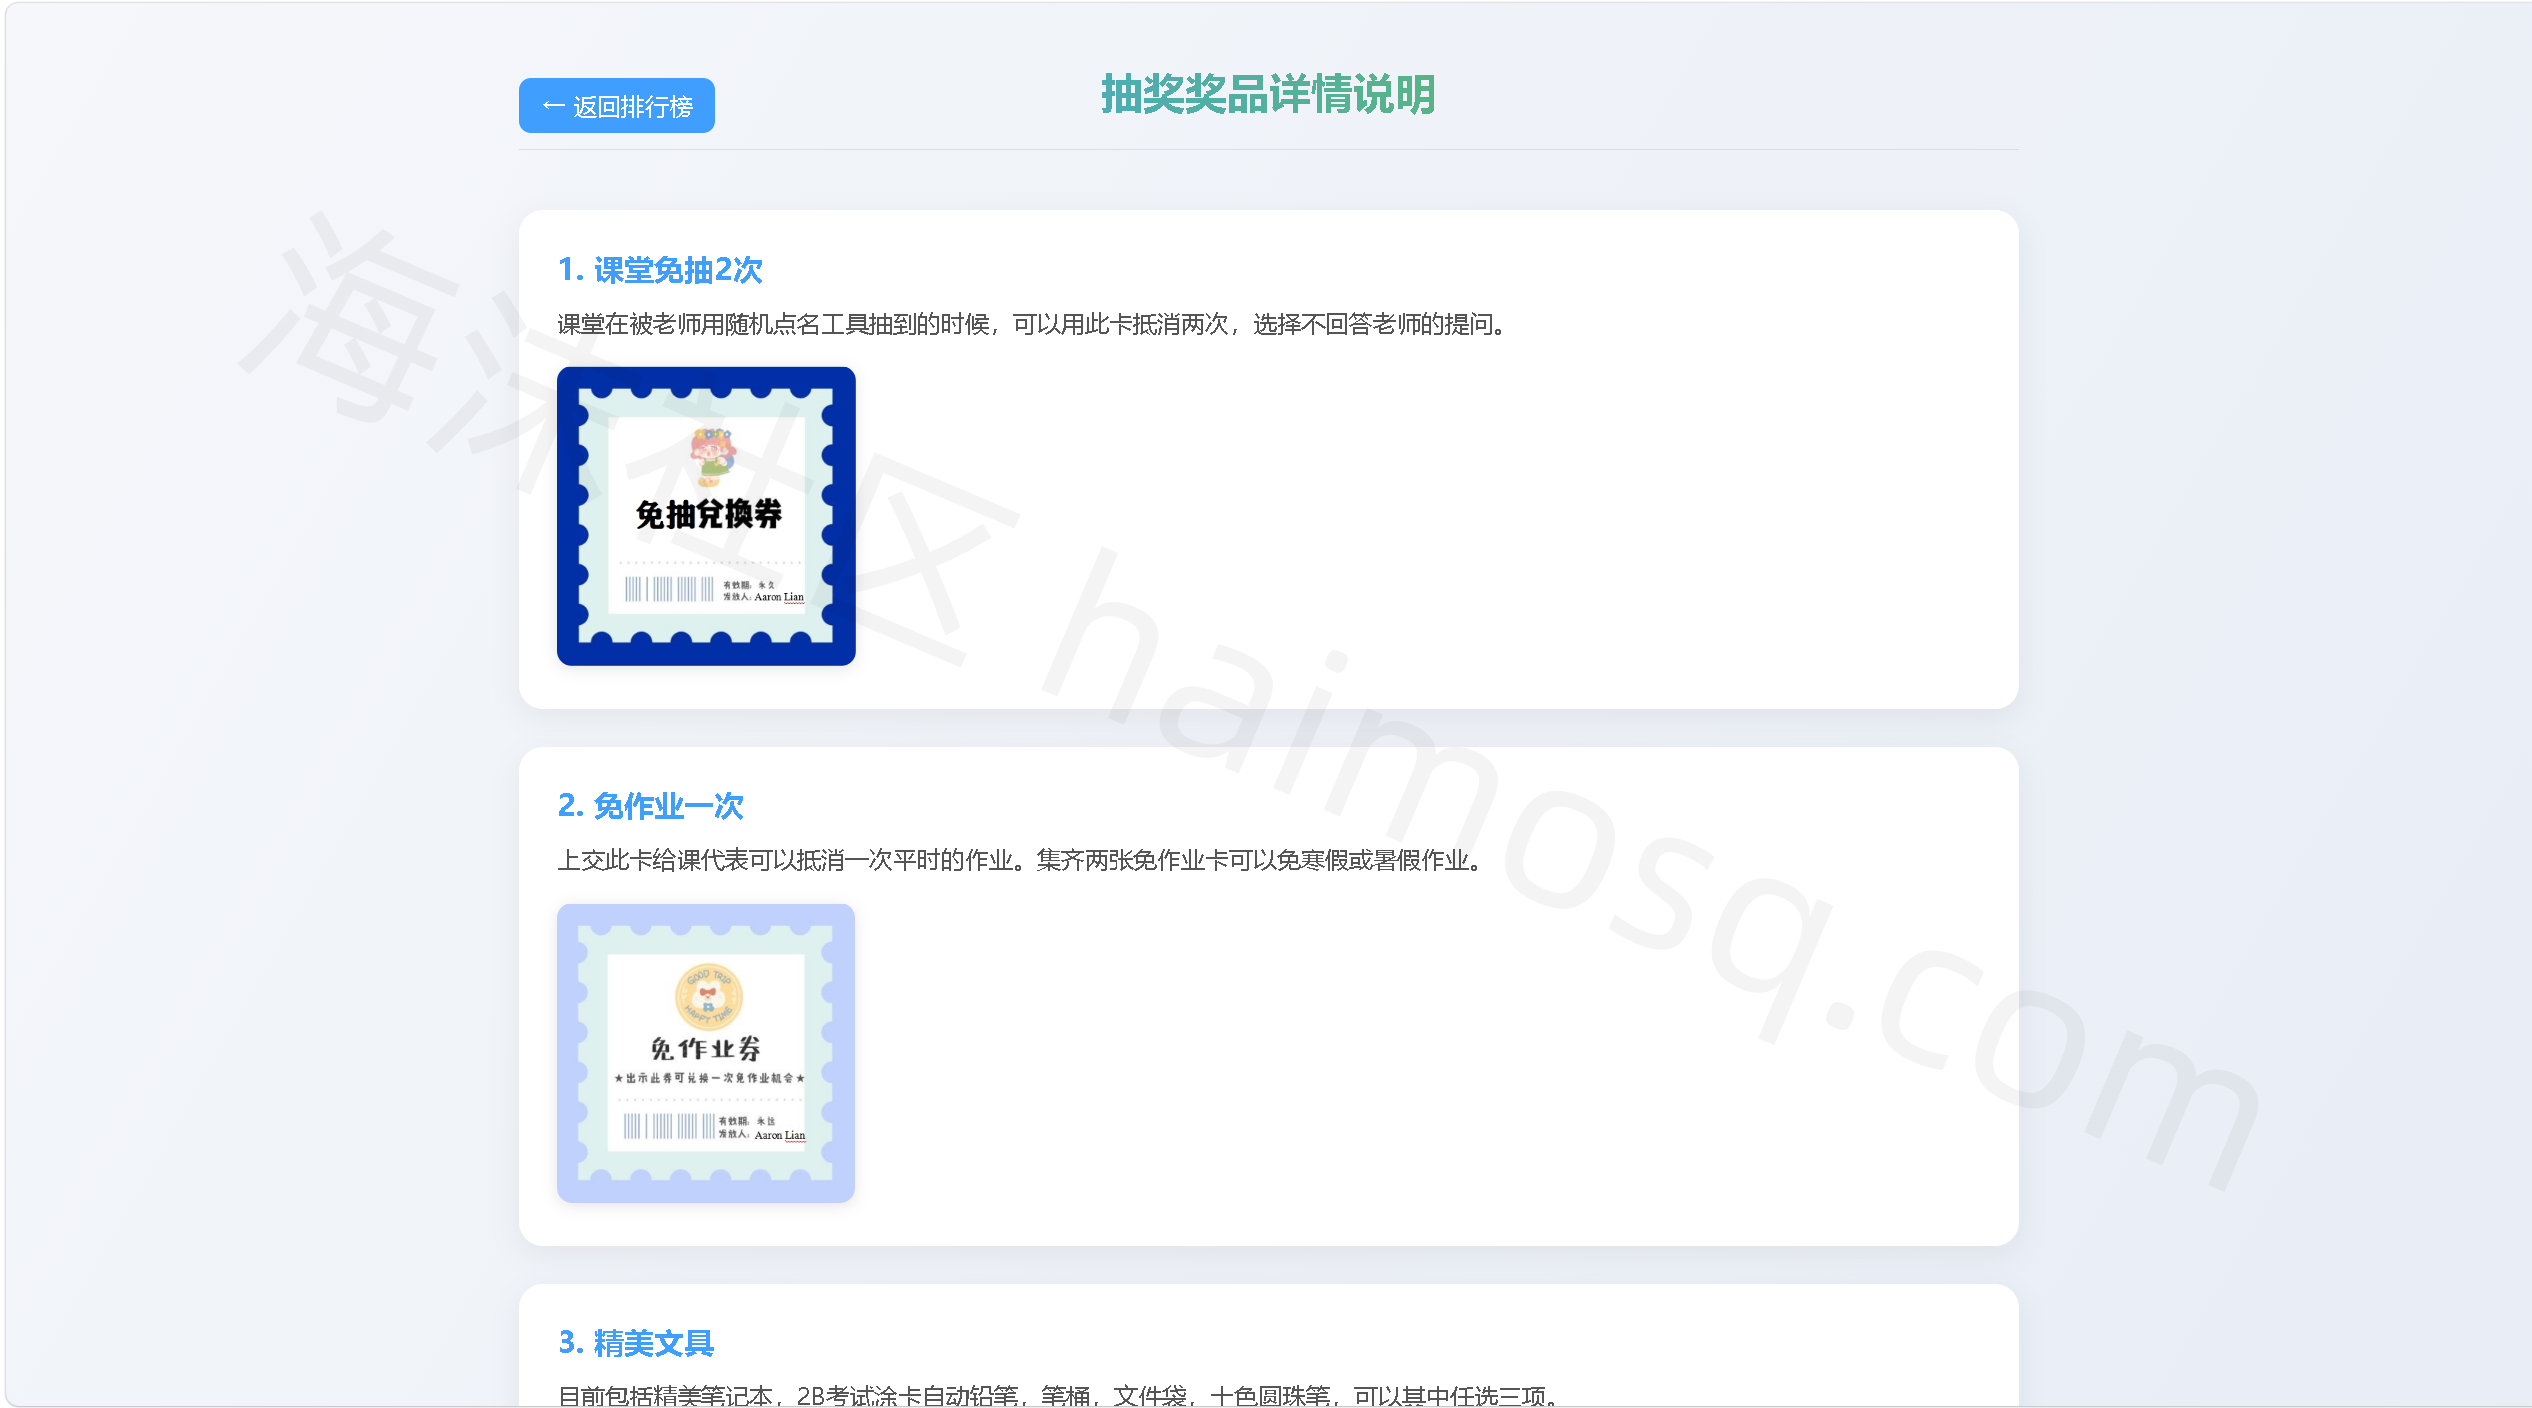Click the 返回排行榜 back button
The height and width of the screenshot is (1408, 2532).
[x=616, y=106]
